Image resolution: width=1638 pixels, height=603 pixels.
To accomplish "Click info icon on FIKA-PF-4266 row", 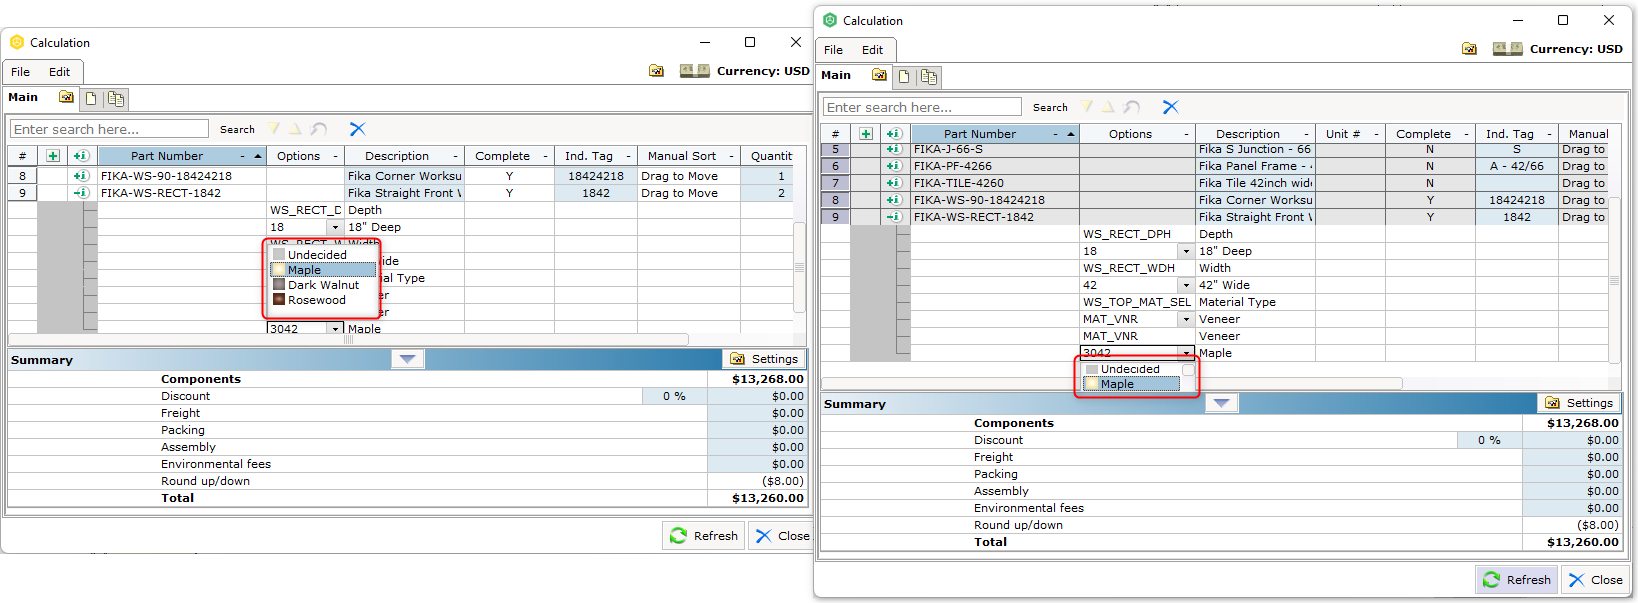I will click(894, 166).
